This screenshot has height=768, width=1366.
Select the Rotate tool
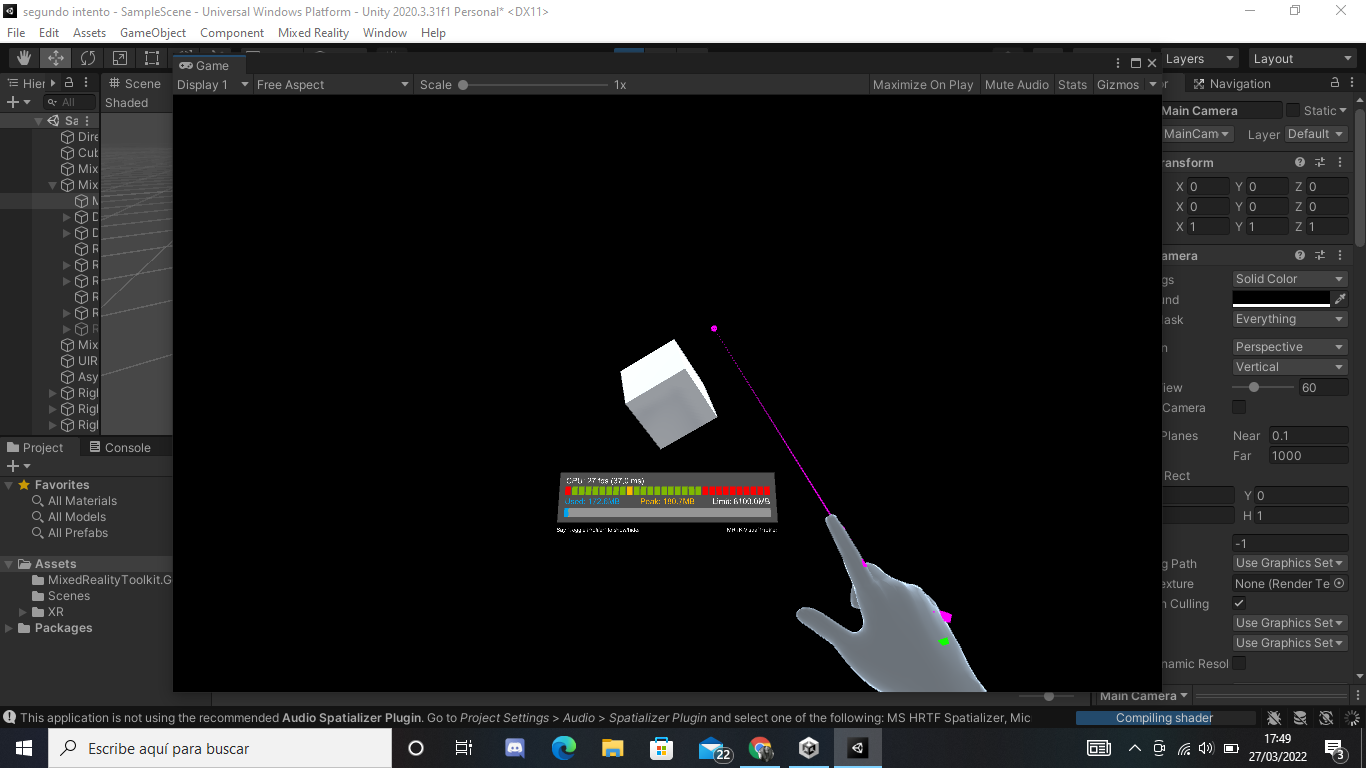88,58
